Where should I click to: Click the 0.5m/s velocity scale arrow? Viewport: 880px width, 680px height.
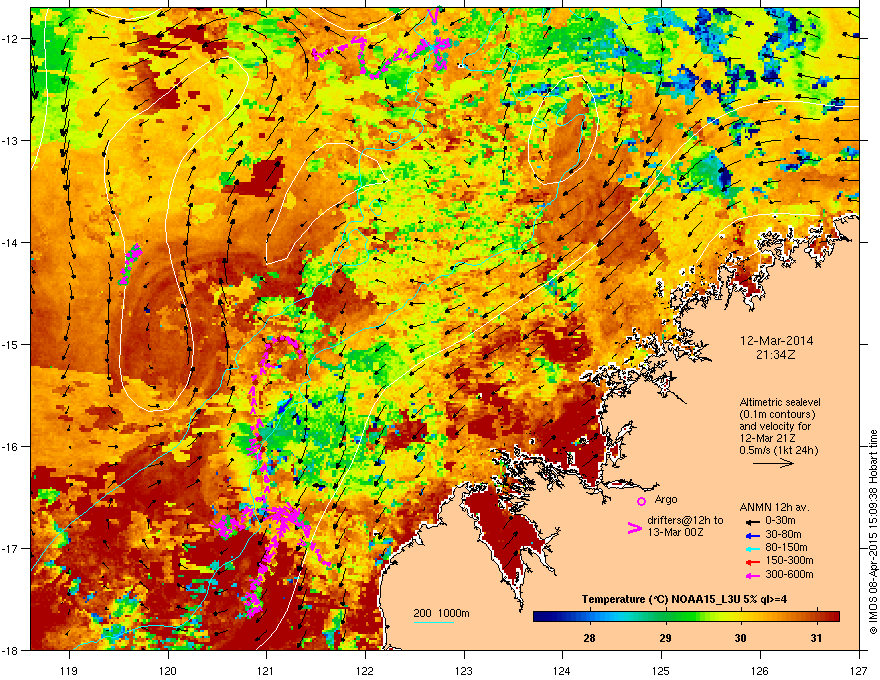coord(773,463)
